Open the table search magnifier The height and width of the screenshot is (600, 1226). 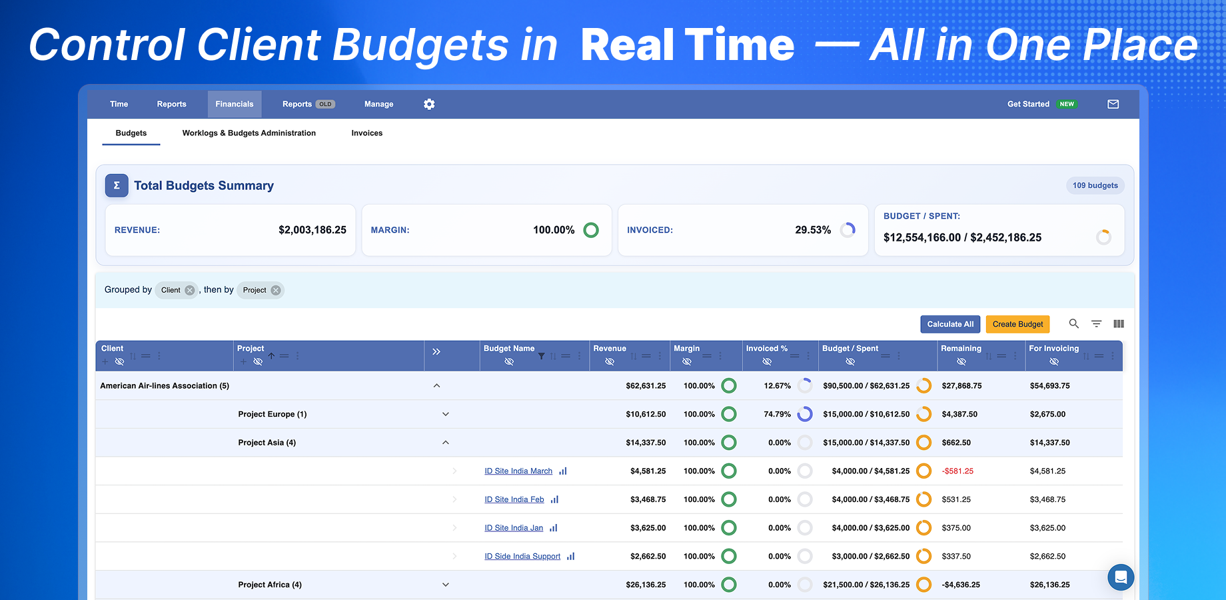(x=1074, y=324)
